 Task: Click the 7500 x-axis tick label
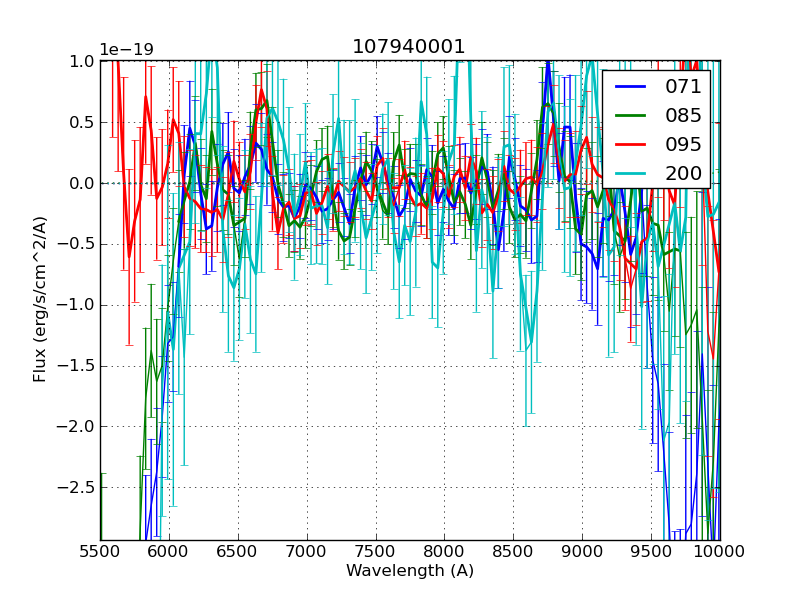(376, 551)
